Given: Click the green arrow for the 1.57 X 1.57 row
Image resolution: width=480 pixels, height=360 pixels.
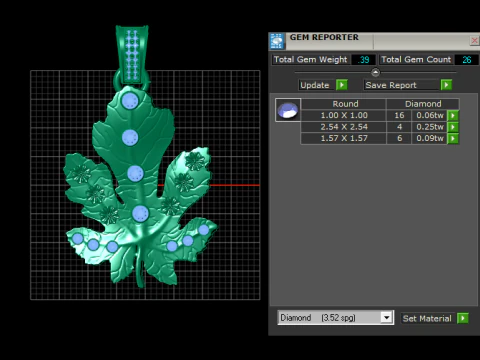Looking at the screenshot, I should pyautogui.click(x=453, y=138).
